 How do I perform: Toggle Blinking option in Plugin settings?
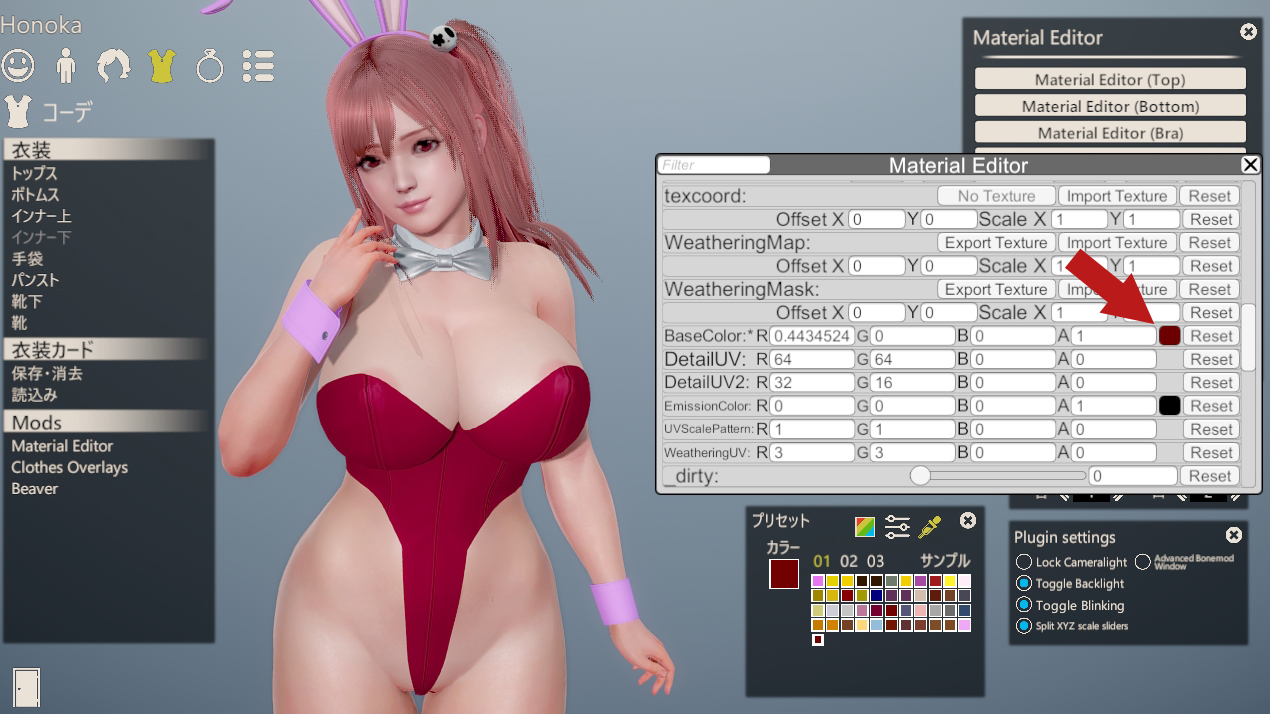tap(1024, 605)
